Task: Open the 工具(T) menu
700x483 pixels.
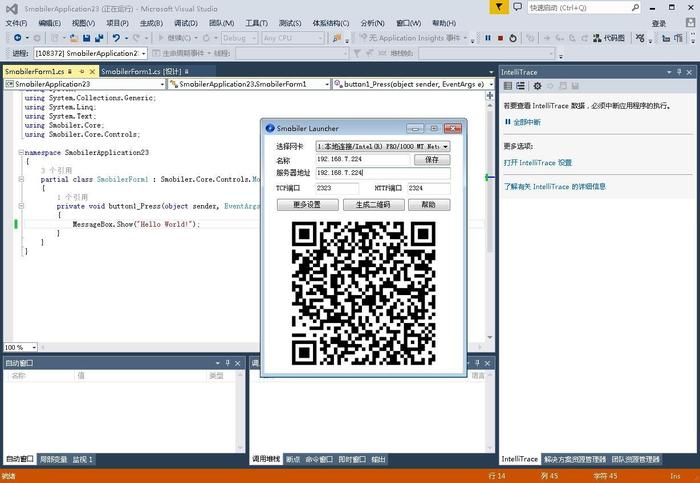Action: coord(256,23)
